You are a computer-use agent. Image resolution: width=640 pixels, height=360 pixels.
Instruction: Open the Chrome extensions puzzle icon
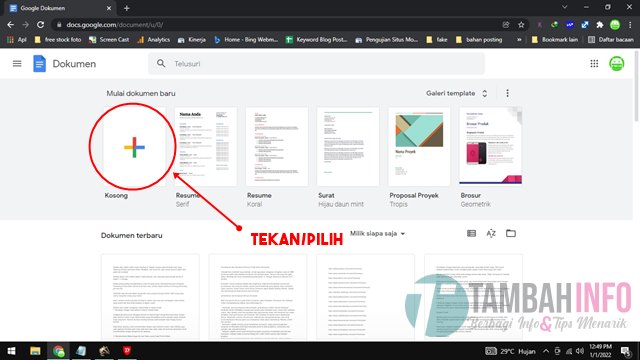[x=600, y=25]
